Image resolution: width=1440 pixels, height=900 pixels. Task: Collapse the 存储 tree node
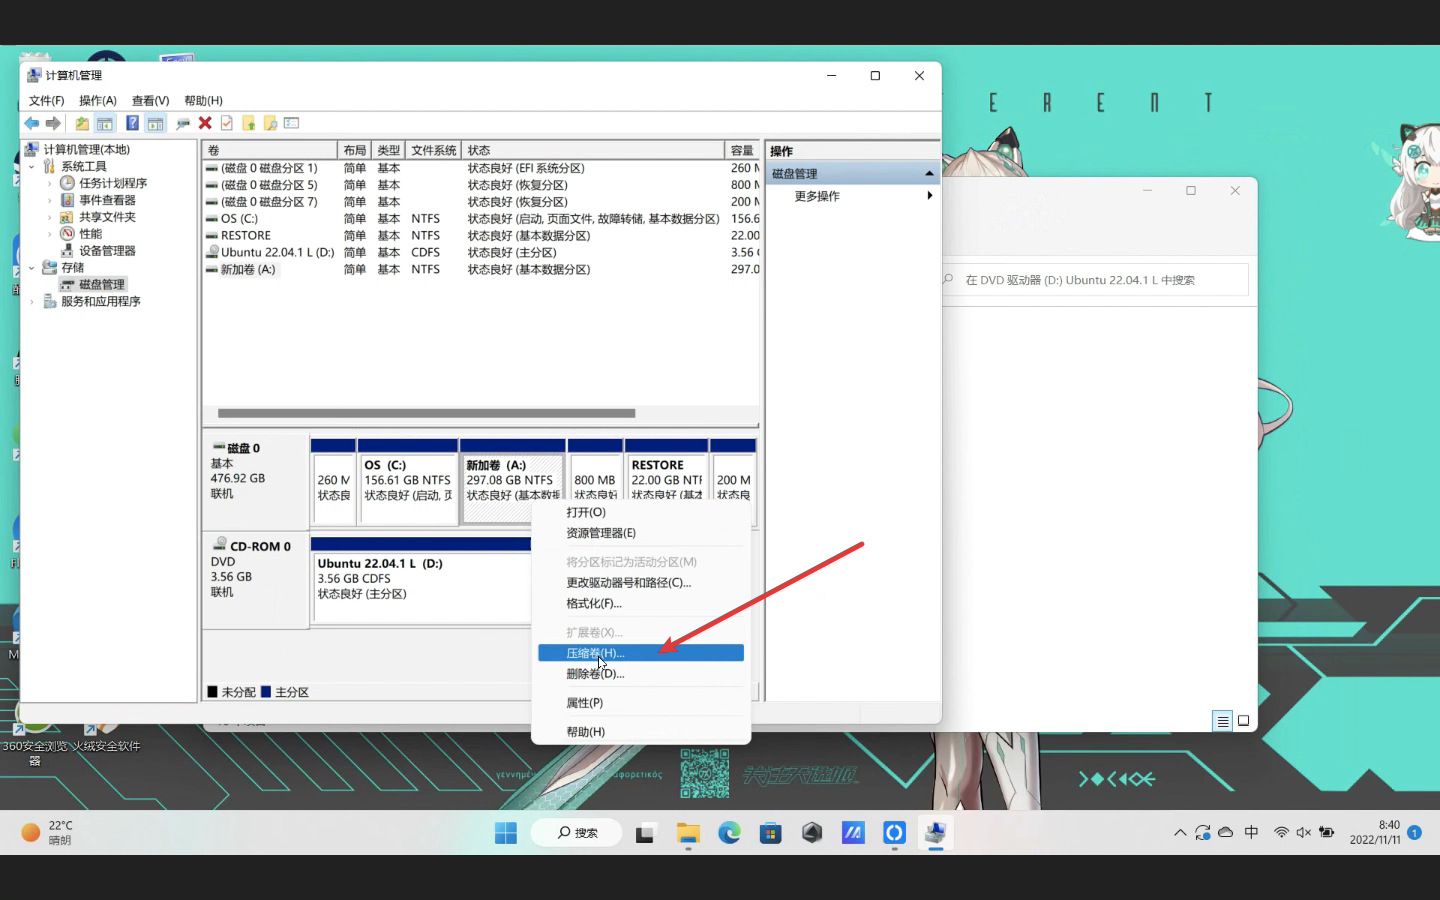[32, 268]
